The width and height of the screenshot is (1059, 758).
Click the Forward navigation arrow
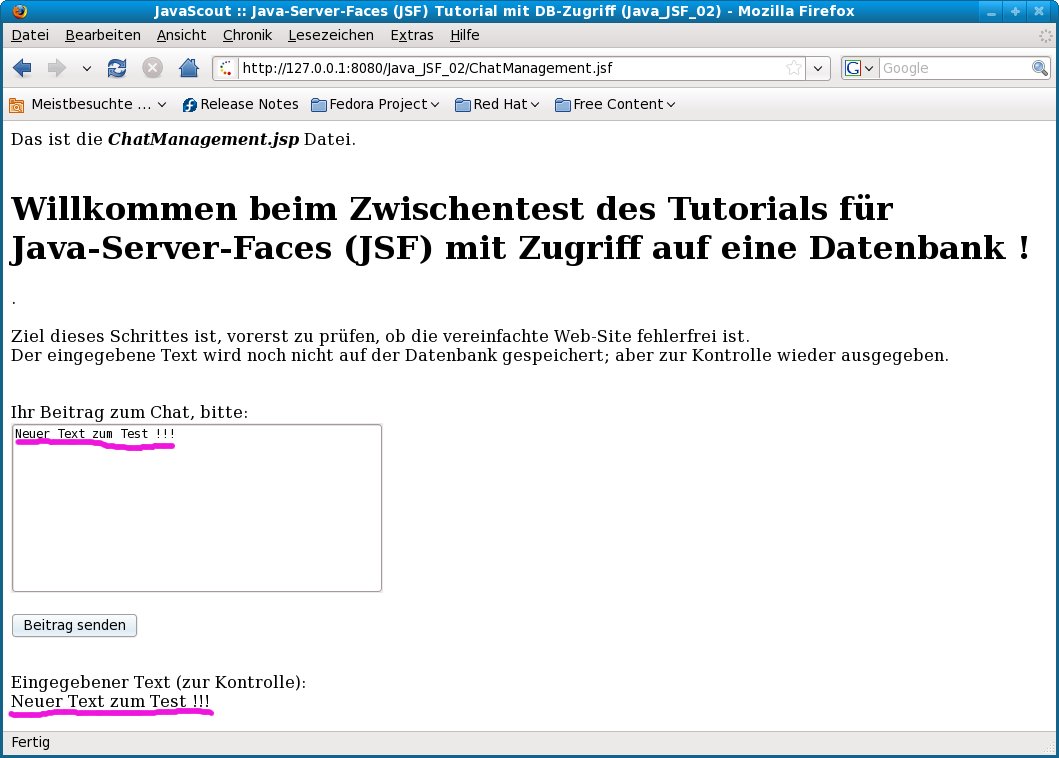pos(56,68)
